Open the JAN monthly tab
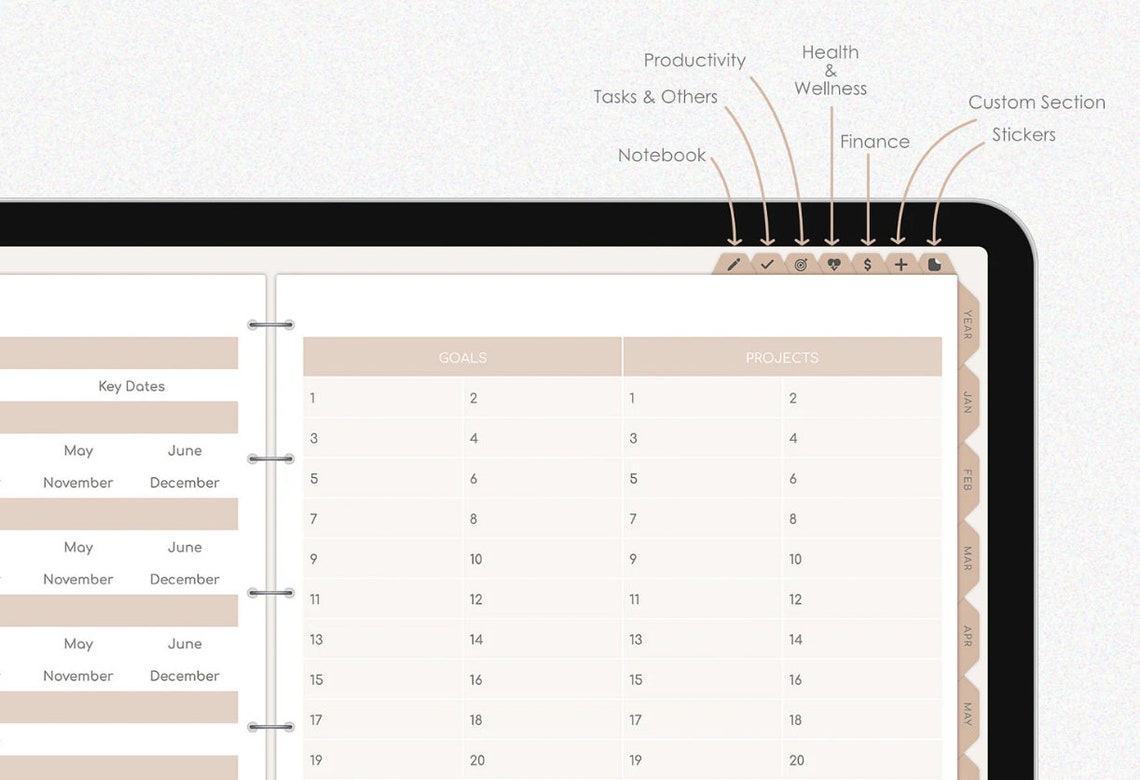The height and width of the screenshot is (780, 1140). click(966, 400)
